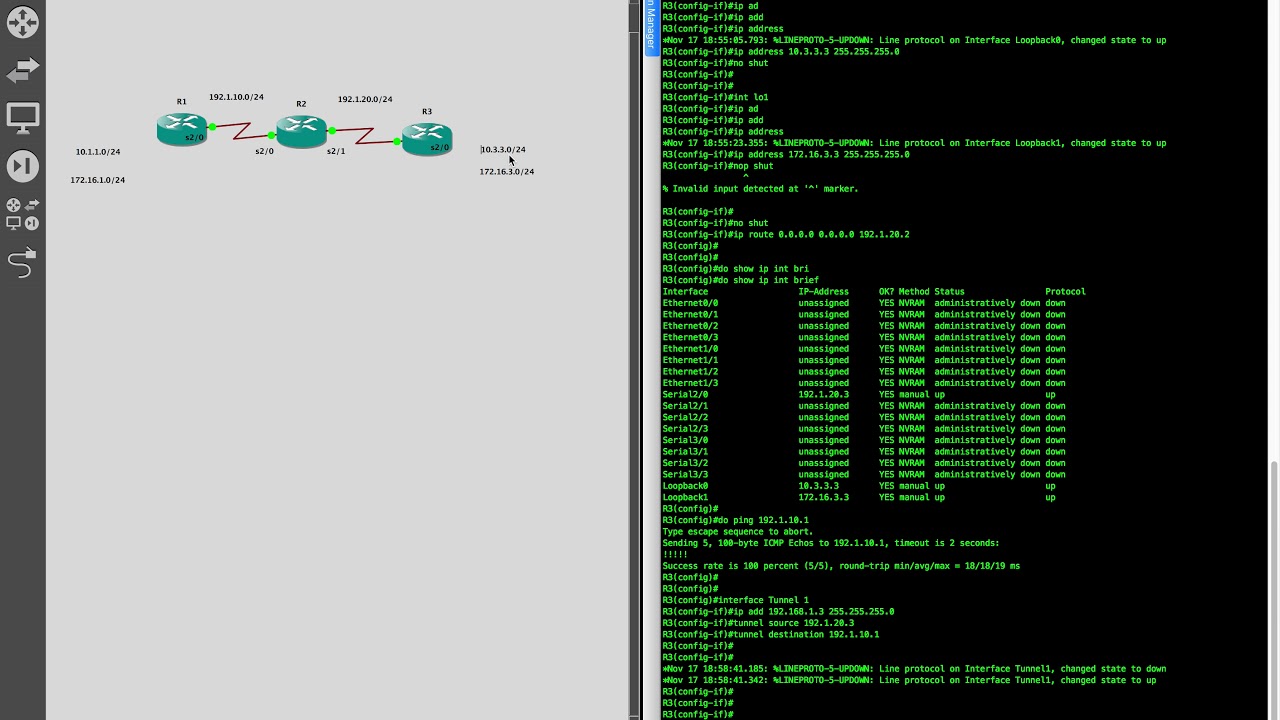Select router R3 in the topology
Screen dimensions: 1280x720
click(427, 139)
